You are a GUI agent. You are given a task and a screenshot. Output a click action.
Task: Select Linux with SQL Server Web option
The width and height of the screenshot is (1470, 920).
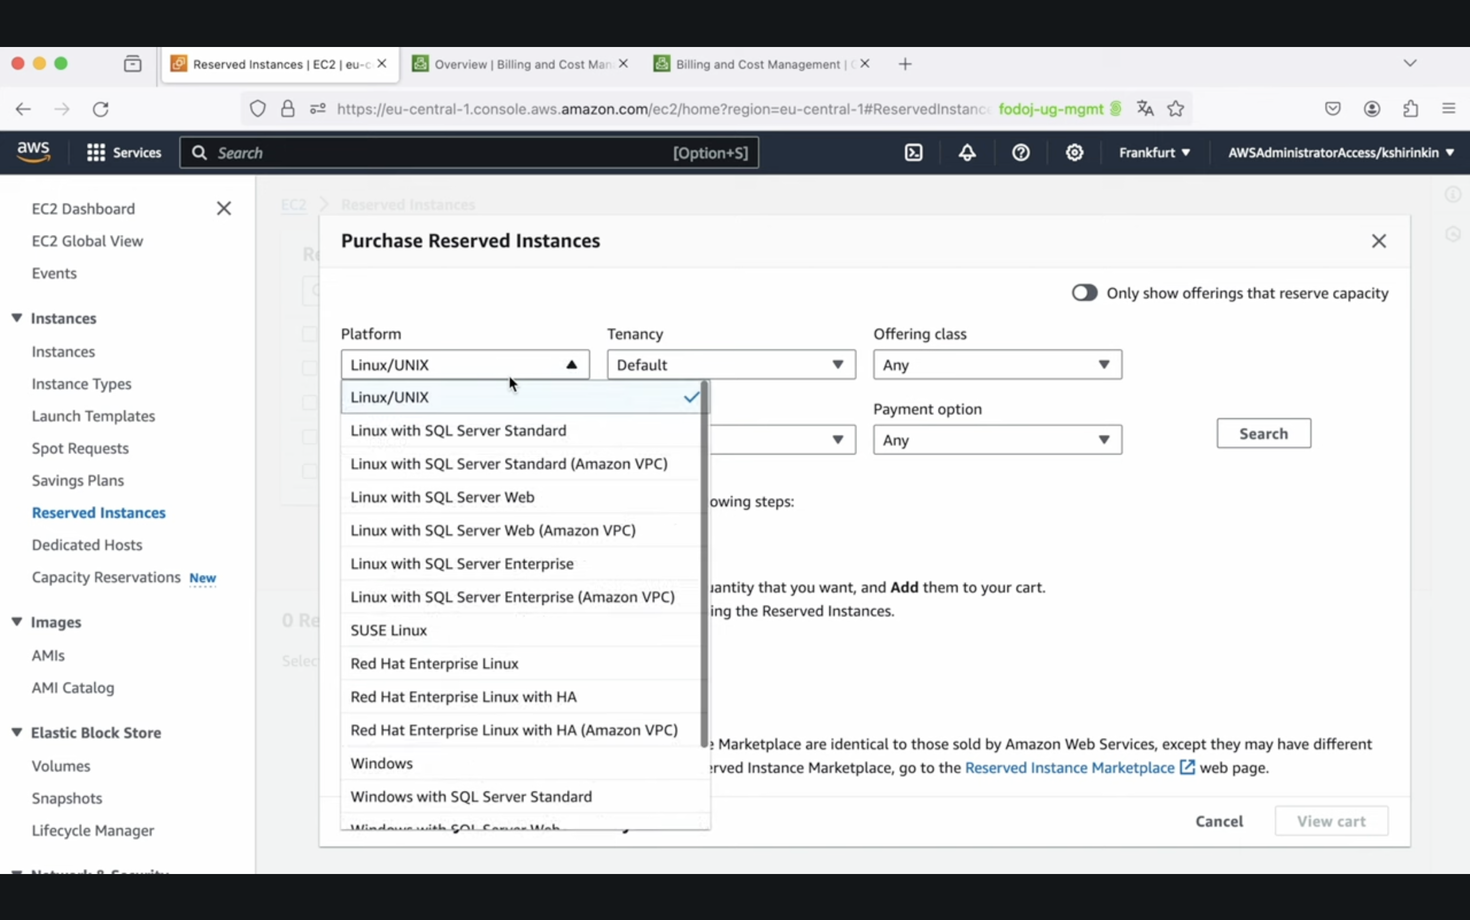click(x=521, y=497)
